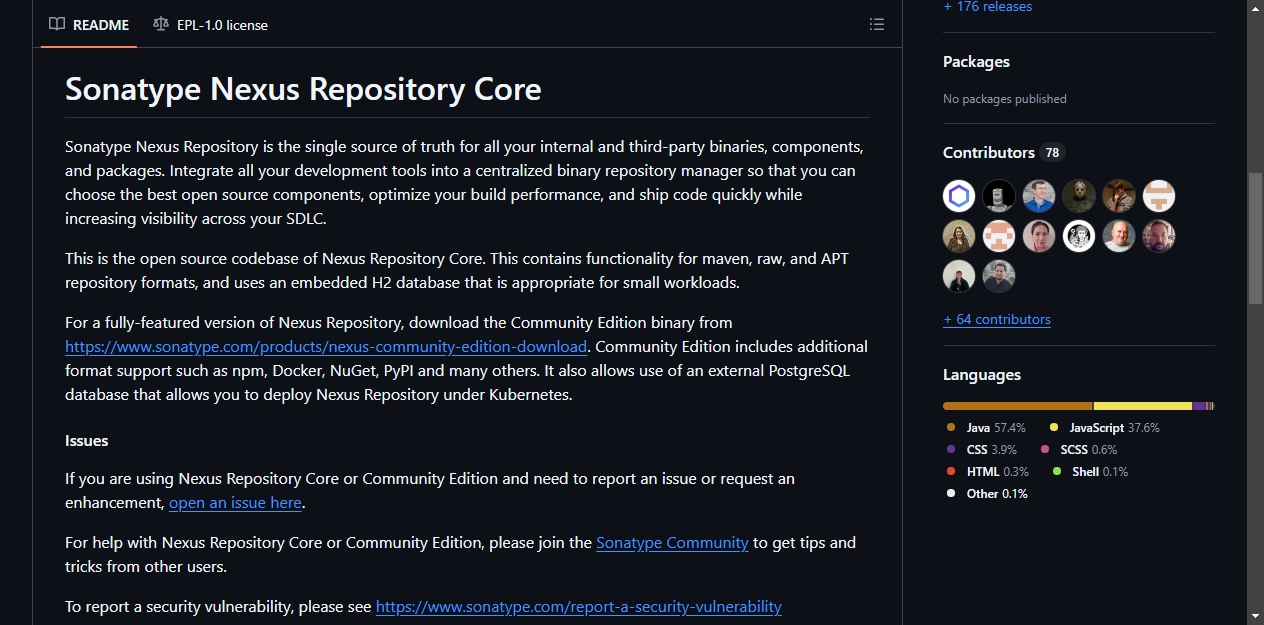Screen dimensions: 1264x625
Task: Open the black-and-white cartoon drawing avatar
Action: click(x=1079, y=236)
